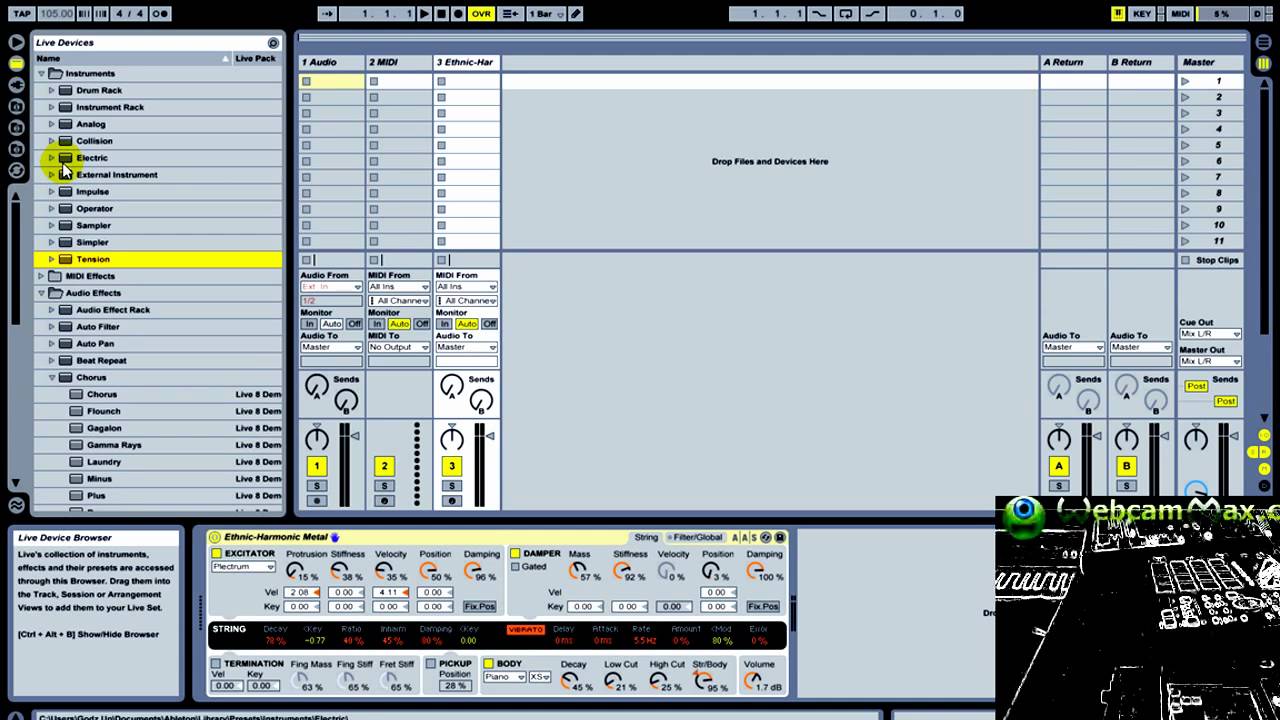1280x720 pixels.
Task: Click the TAP tempo button
Action: pos(21,14)
